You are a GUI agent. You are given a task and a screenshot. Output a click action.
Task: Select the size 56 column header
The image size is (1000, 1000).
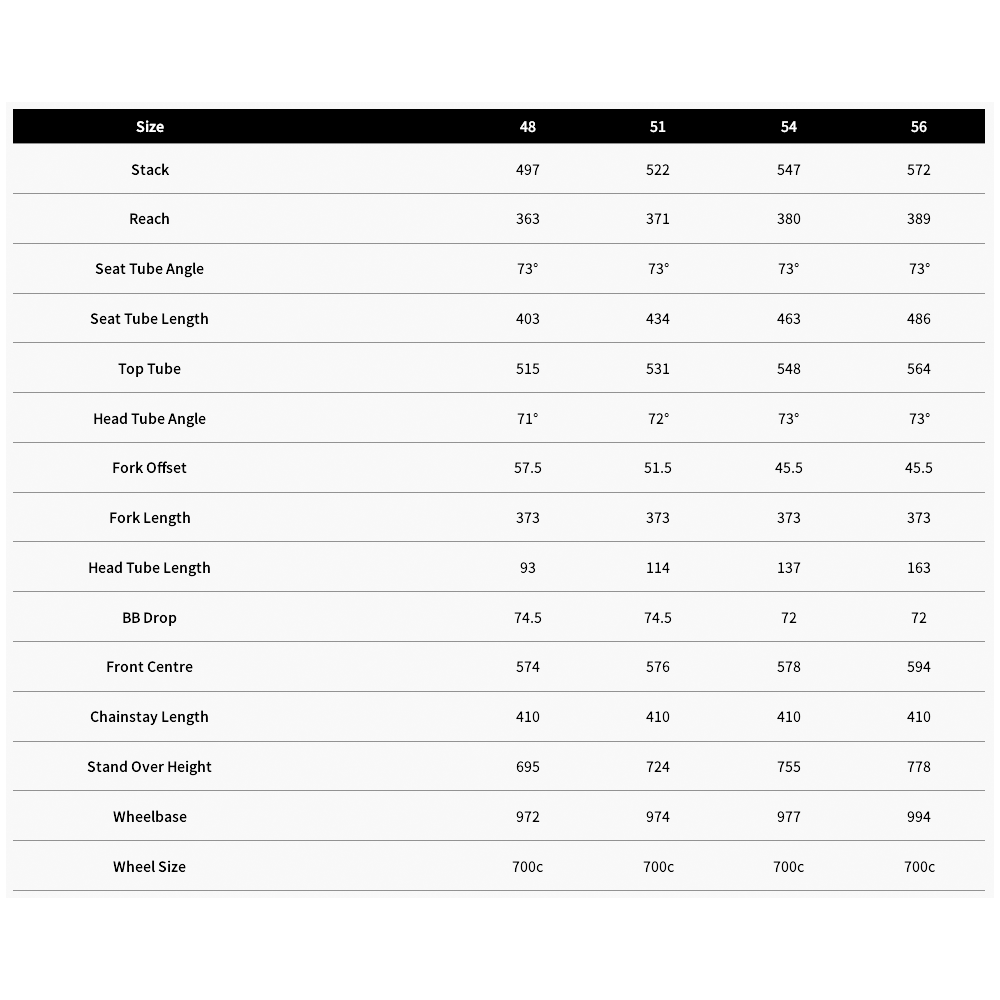(x=918, y=127)
